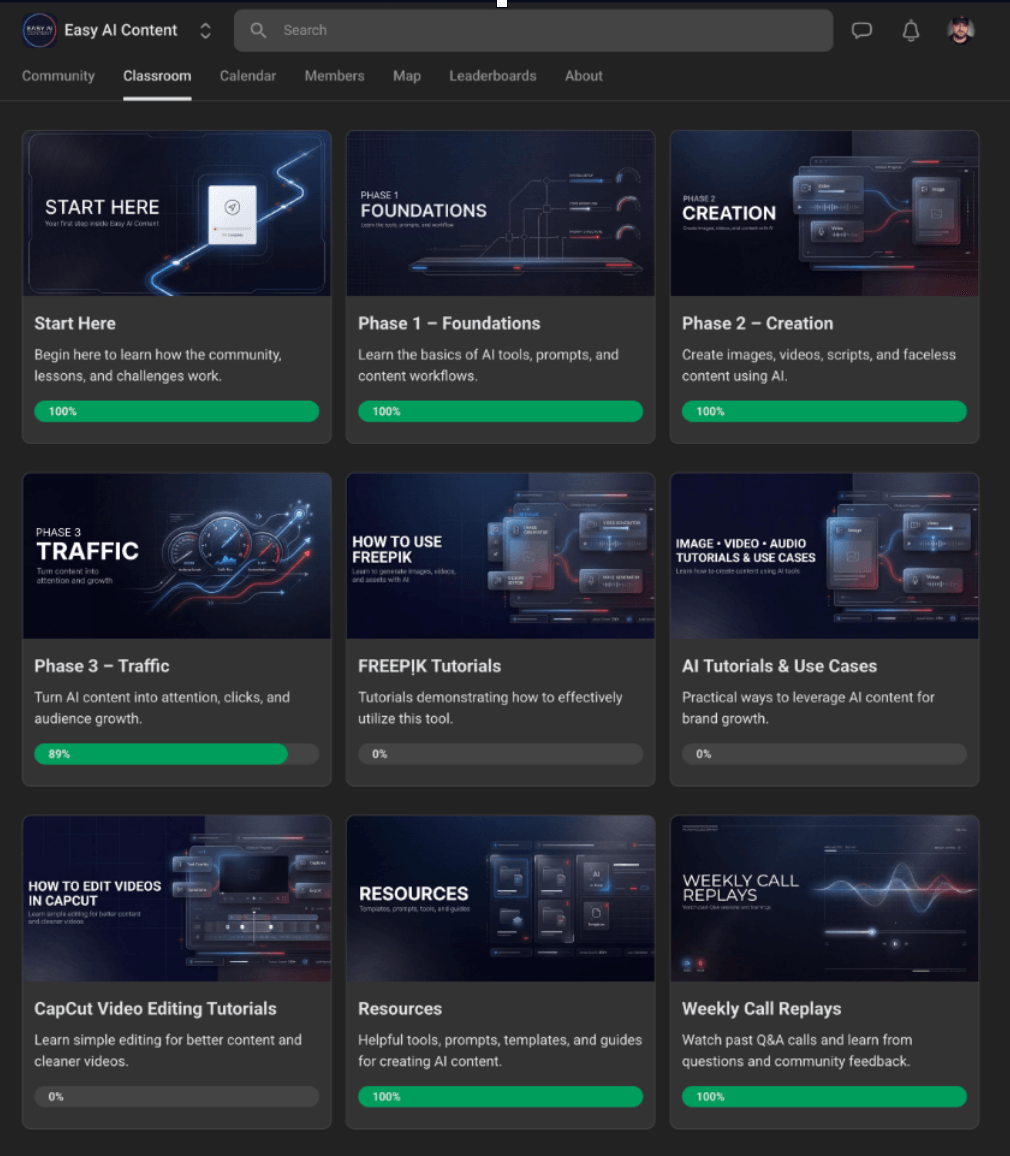
Task: Select the Classroom tab
Action: tap(157, 76)
